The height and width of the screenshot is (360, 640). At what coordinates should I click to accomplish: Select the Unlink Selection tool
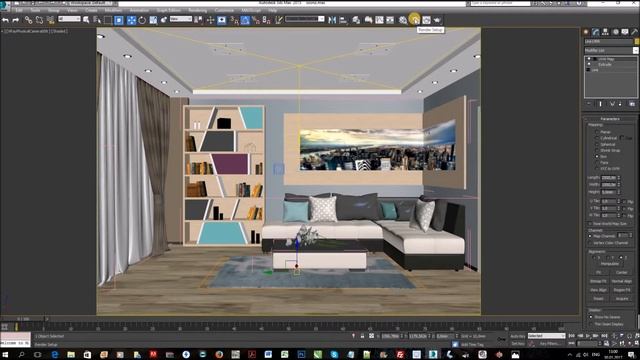click(x=39, y=20)
